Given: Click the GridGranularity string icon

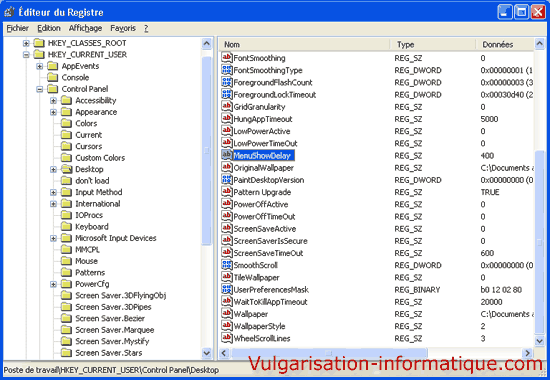Looking at the screenshot, I should pos(227,106).
